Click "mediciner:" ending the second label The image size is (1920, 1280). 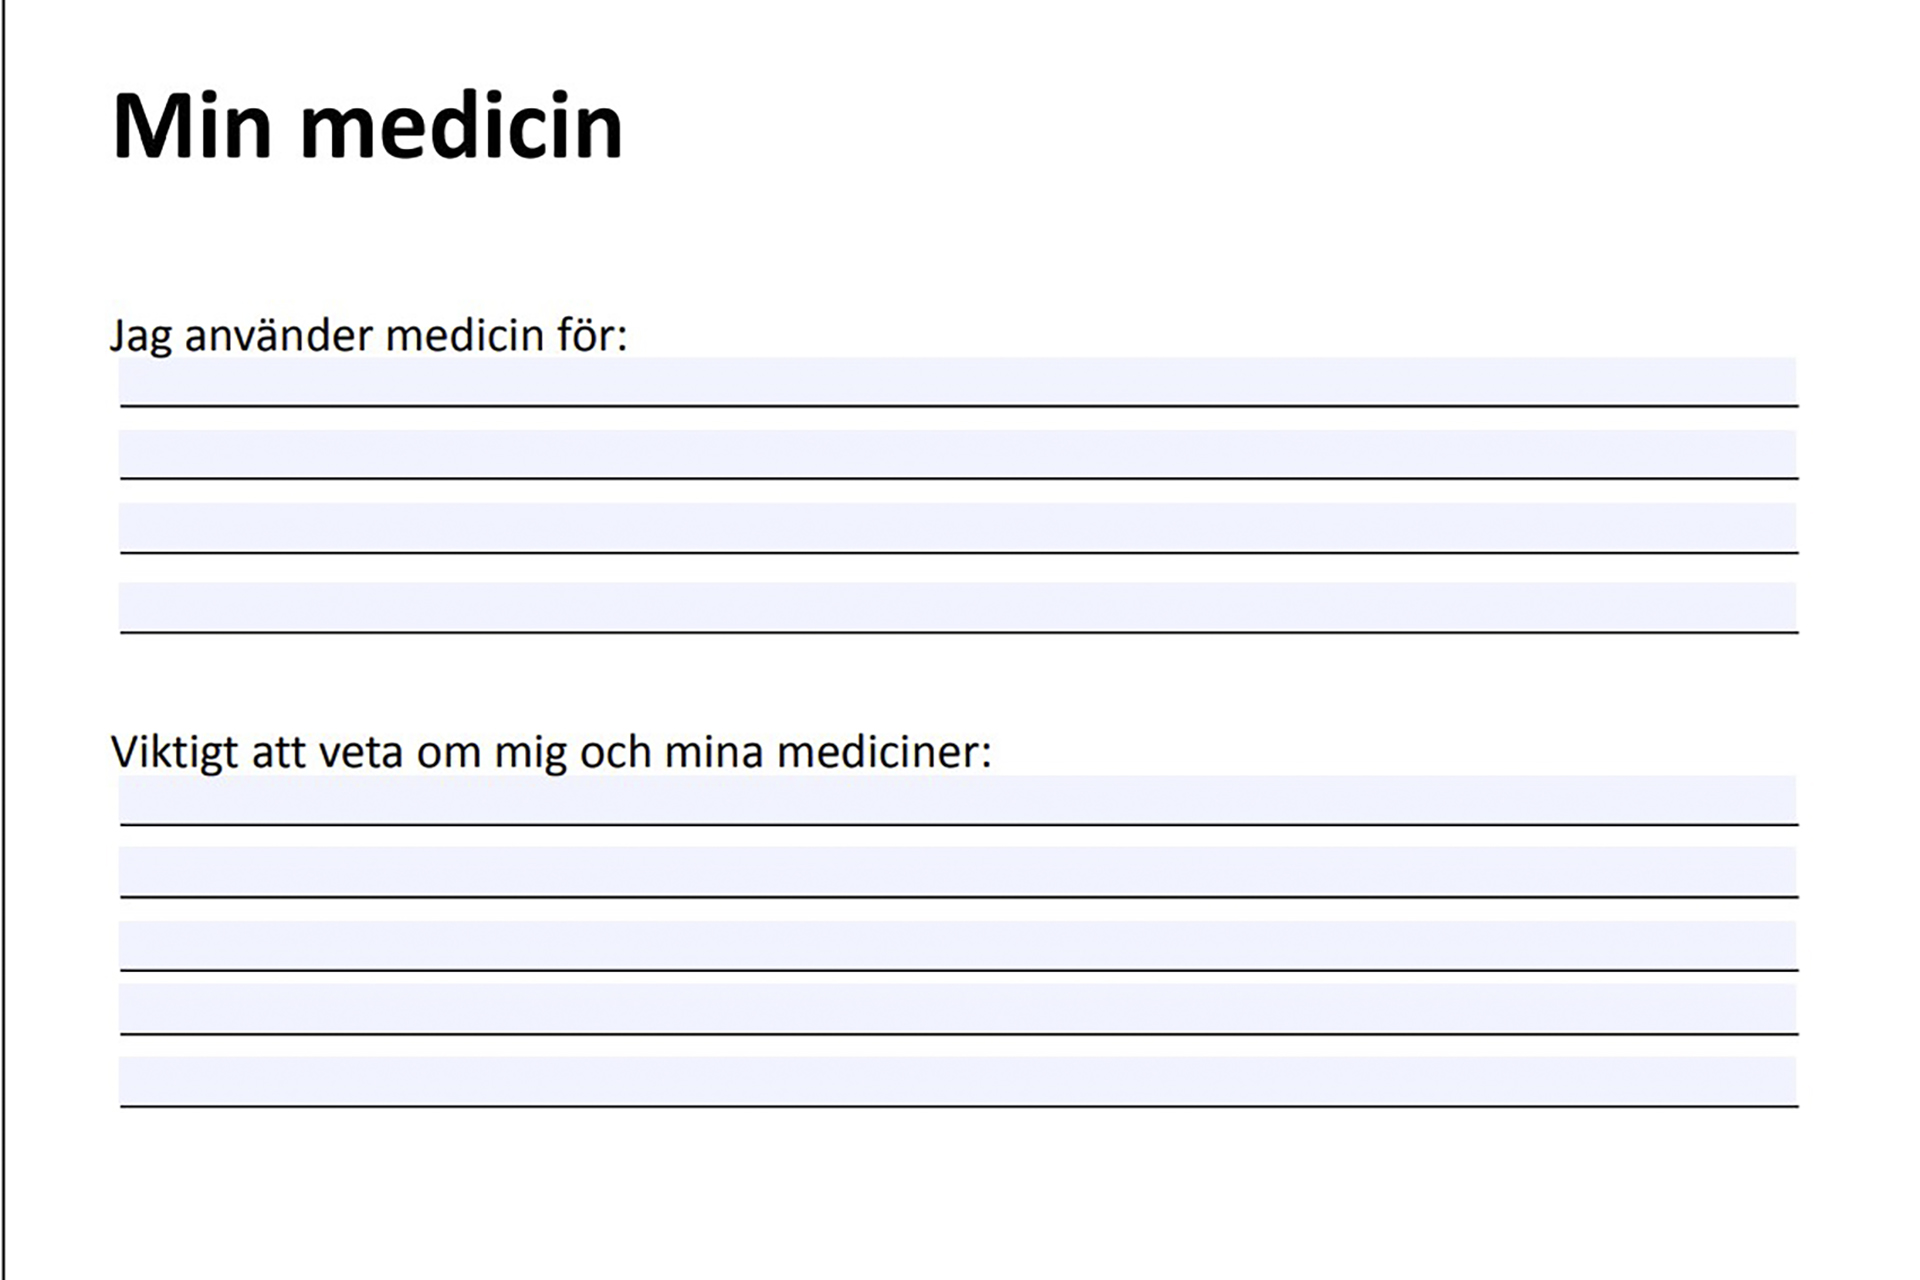(x=883, y=753)
